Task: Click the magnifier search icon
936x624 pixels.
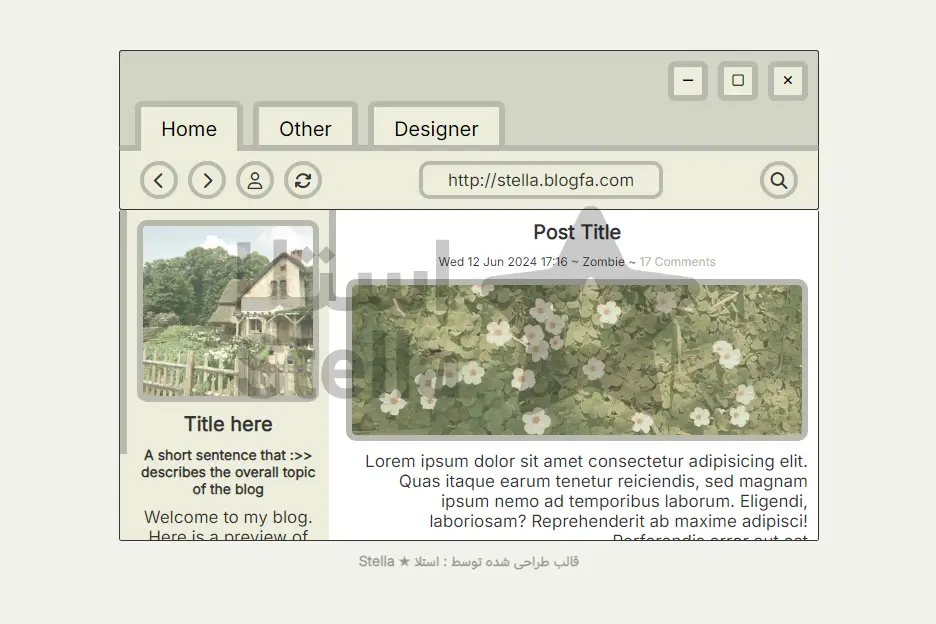Action: pos(778,181)
